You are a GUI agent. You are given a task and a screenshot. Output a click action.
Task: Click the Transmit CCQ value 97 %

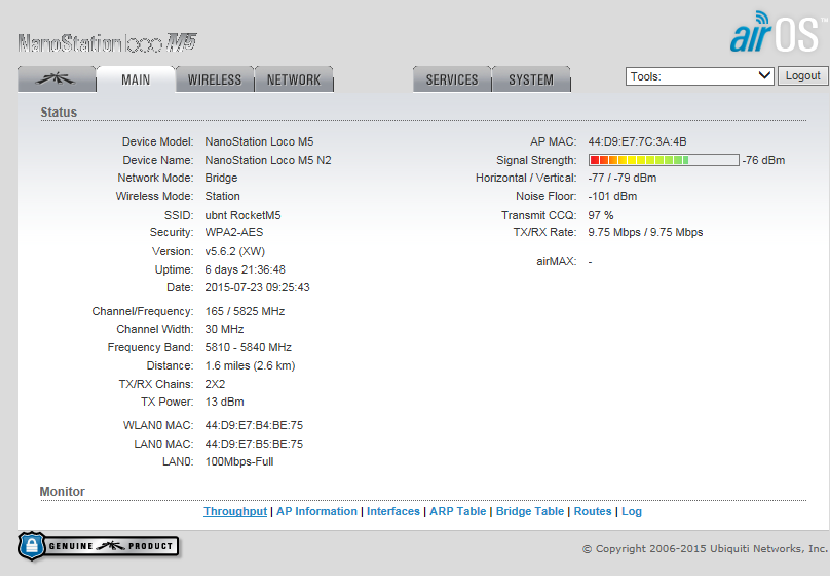pos(601,215)
